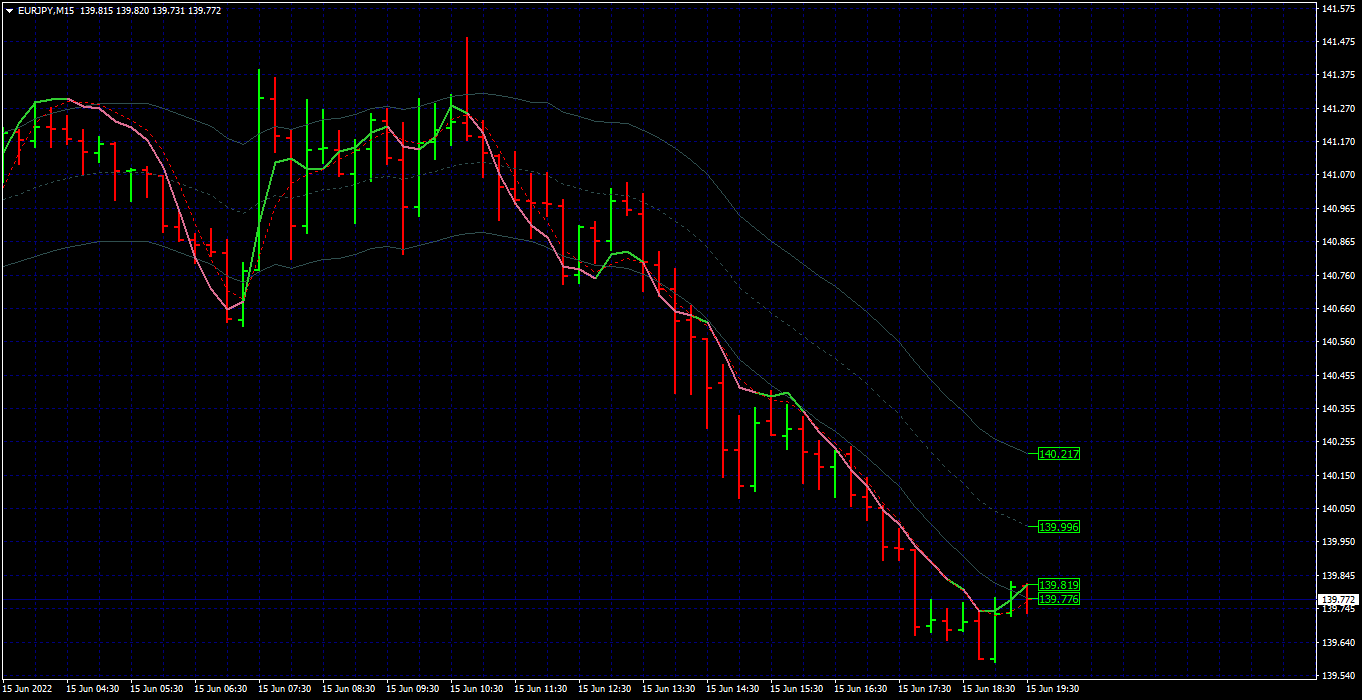
Task: Open the chart menu triangle beside EURJPY,M15
Action: click(x=9, y=10)
